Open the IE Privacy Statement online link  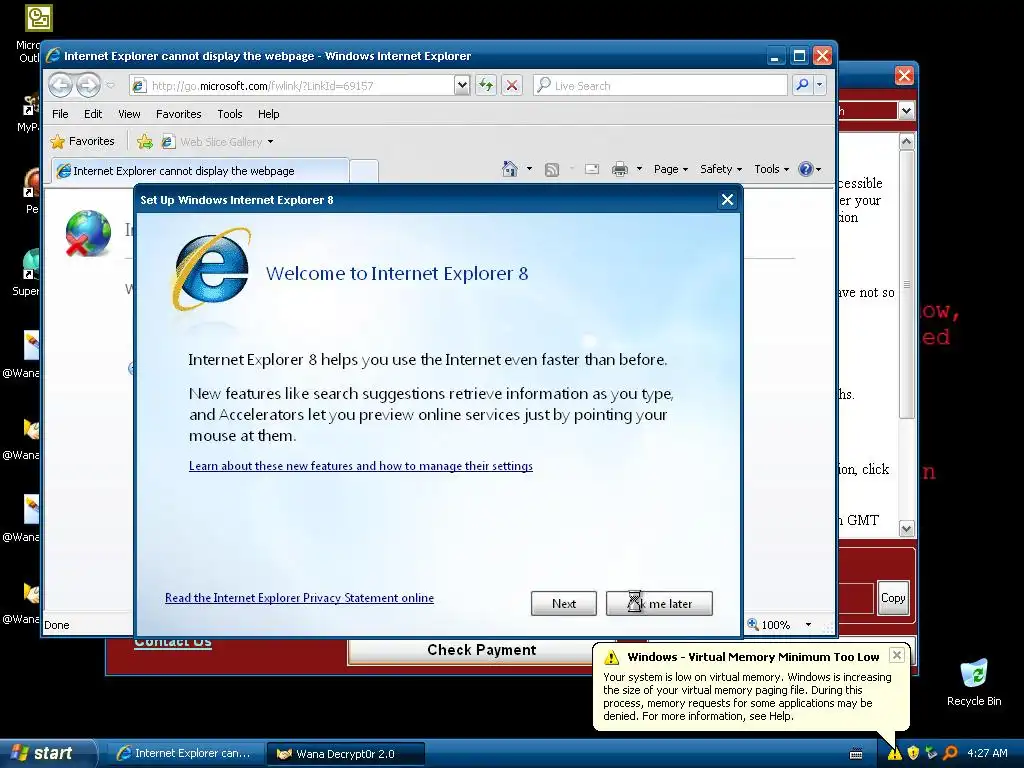pos(299,598)
